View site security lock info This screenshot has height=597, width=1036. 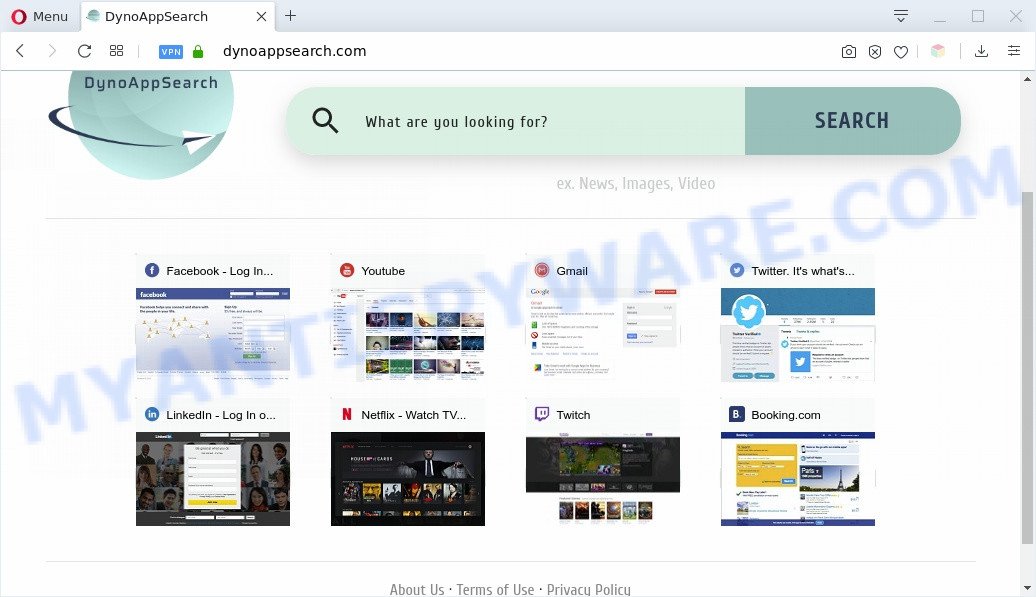(x=198, y=52)
